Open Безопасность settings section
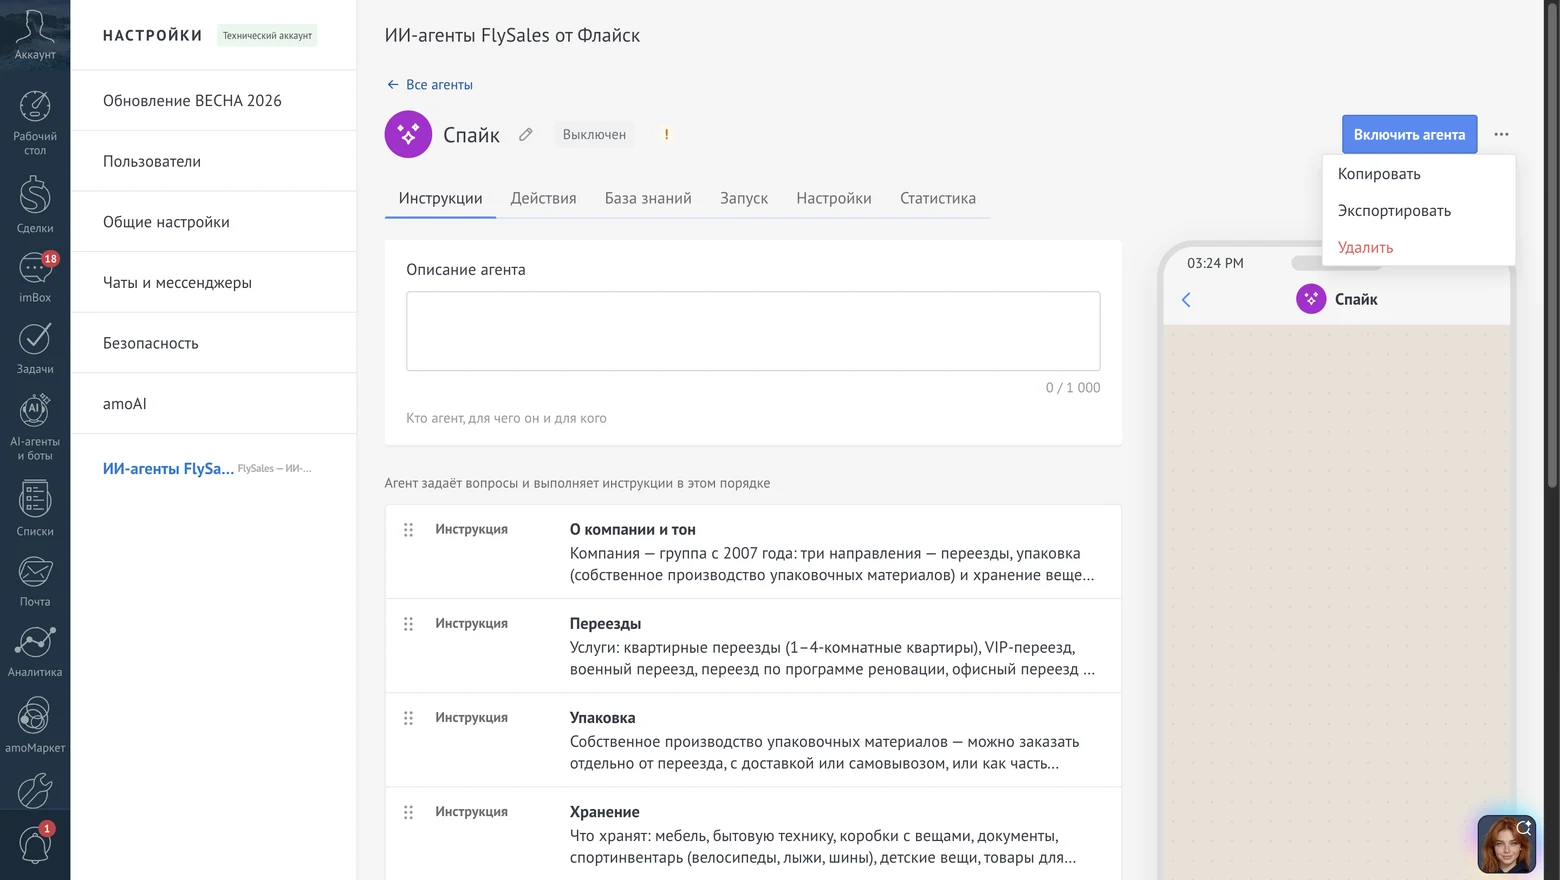Viewport: 1560px width, 880px height. pyautogui.click(x=213, y=343)
